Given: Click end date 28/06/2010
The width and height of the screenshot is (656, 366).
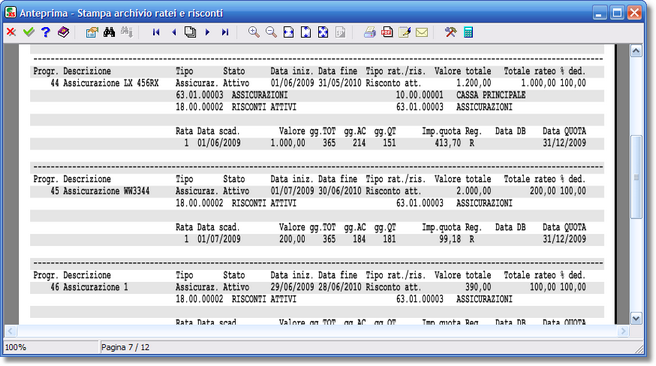Looking at the screenshot, I should (x=340, y=287).
